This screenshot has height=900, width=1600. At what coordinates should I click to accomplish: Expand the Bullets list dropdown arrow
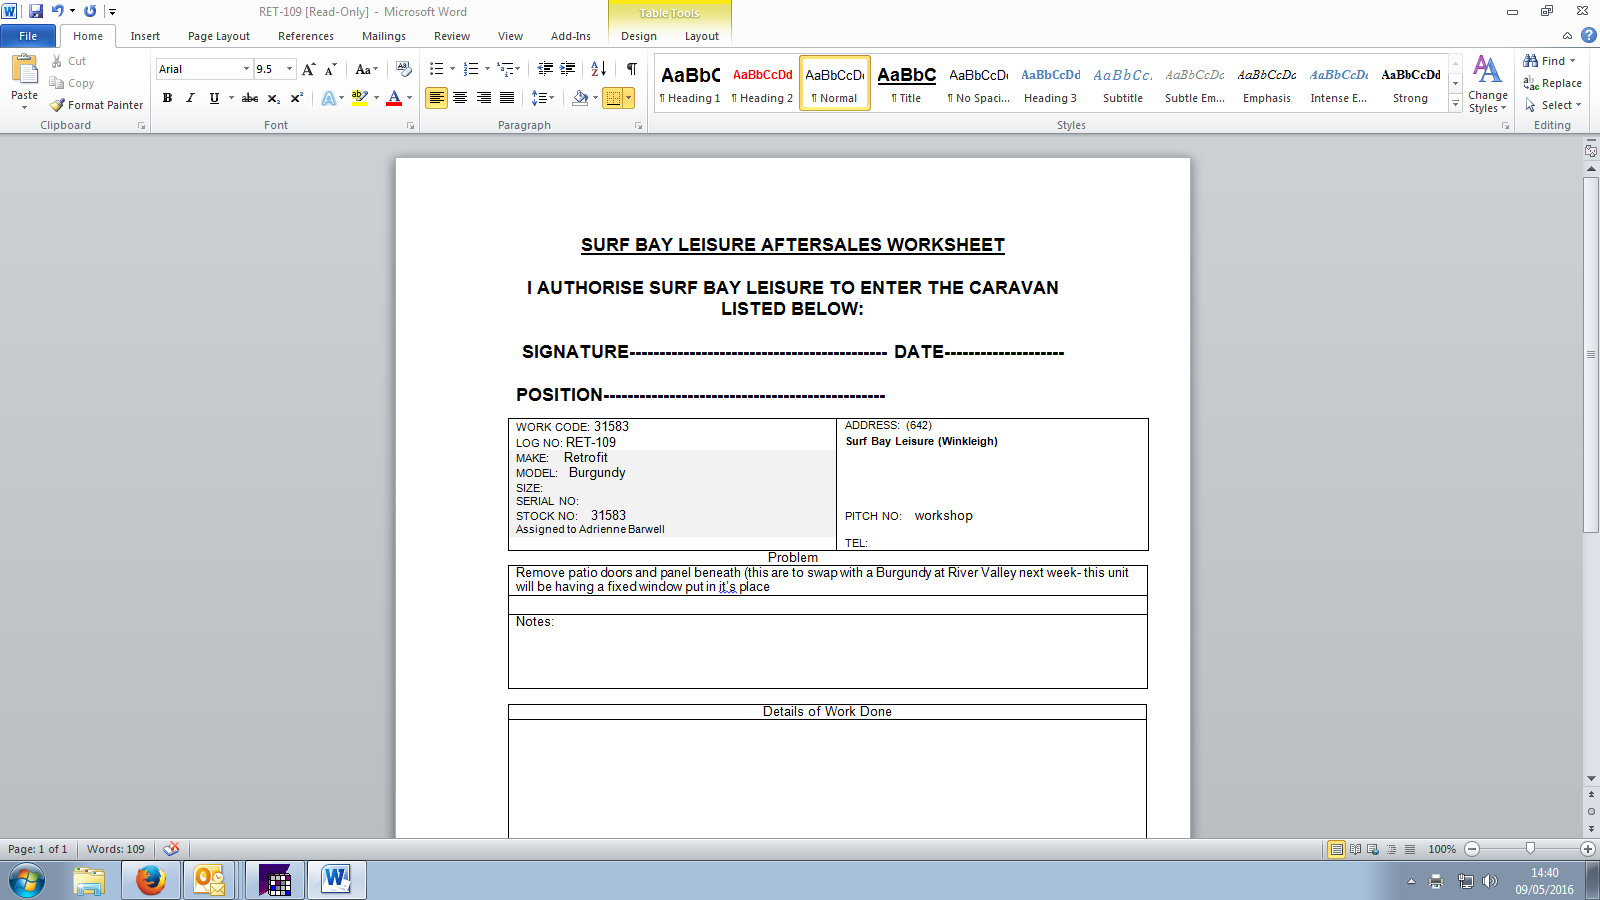click(453, 69)
